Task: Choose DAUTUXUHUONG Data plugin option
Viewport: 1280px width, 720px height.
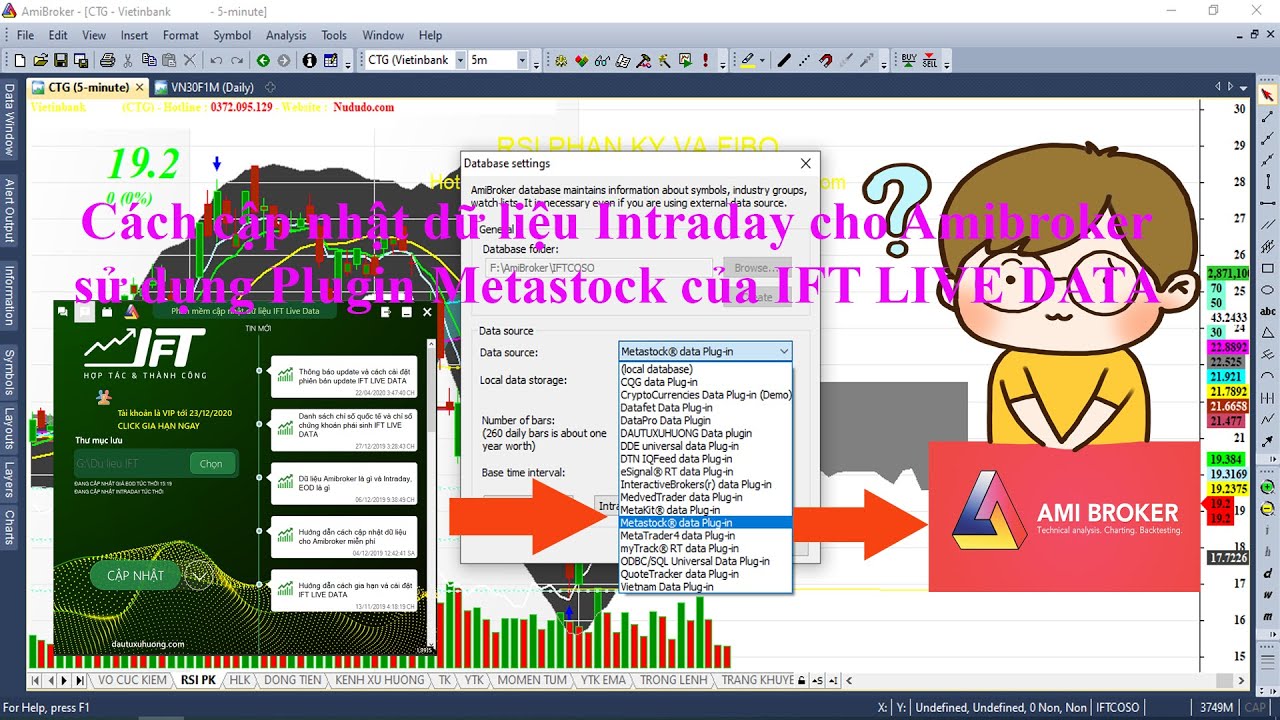Action: [705, 433]
